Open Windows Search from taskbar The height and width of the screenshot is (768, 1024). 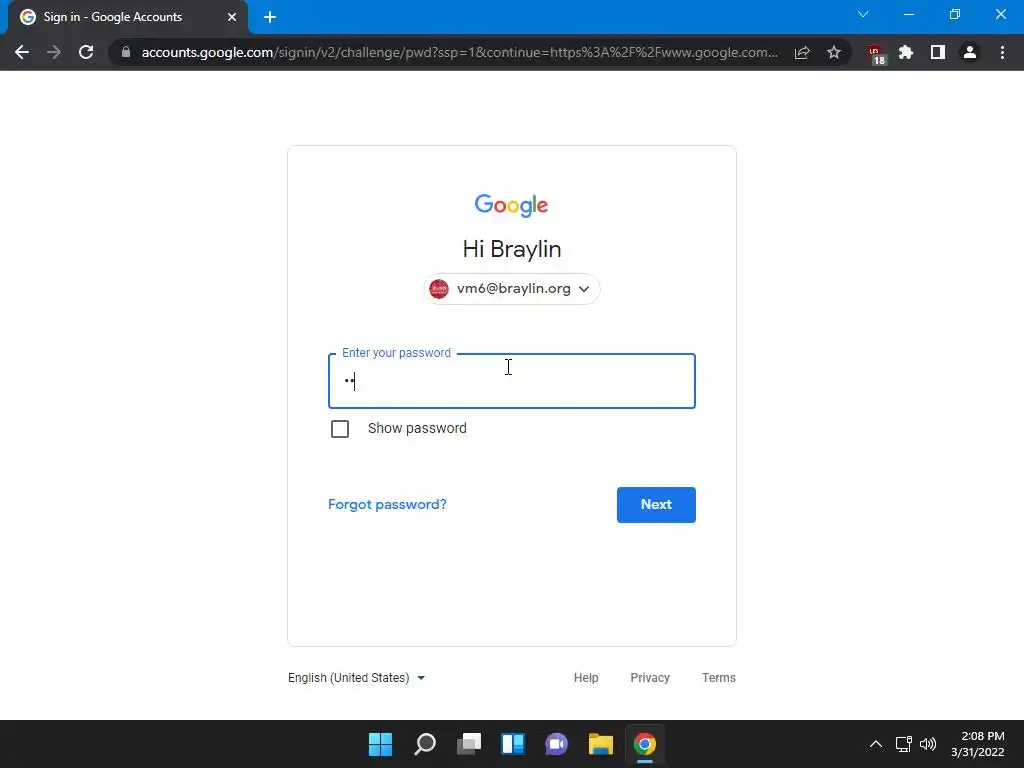(x=424, y=744)
